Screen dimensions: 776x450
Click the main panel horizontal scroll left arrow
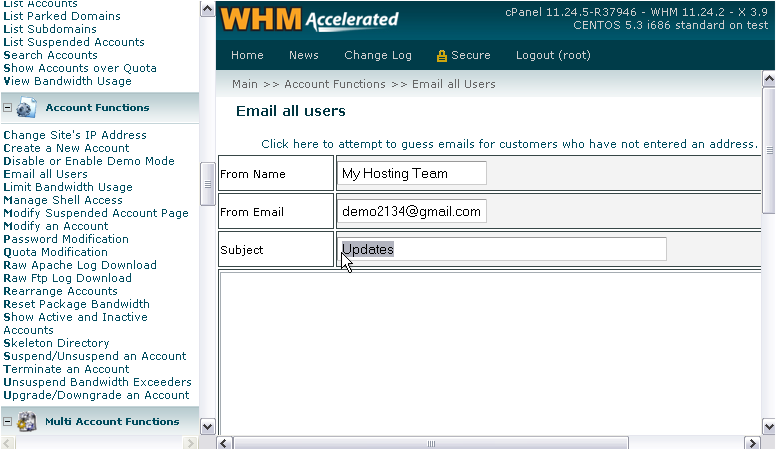click(224, 443)
